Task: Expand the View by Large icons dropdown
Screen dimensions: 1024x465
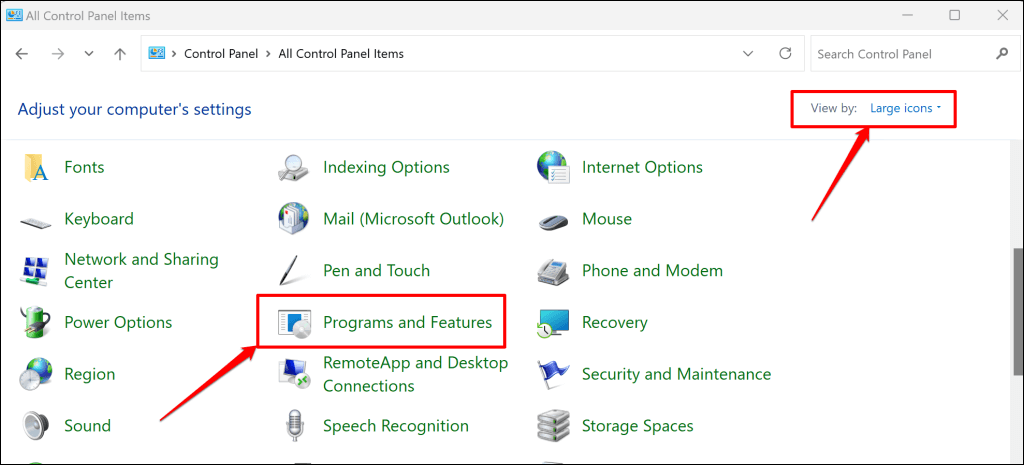Action: pos(905,108)
